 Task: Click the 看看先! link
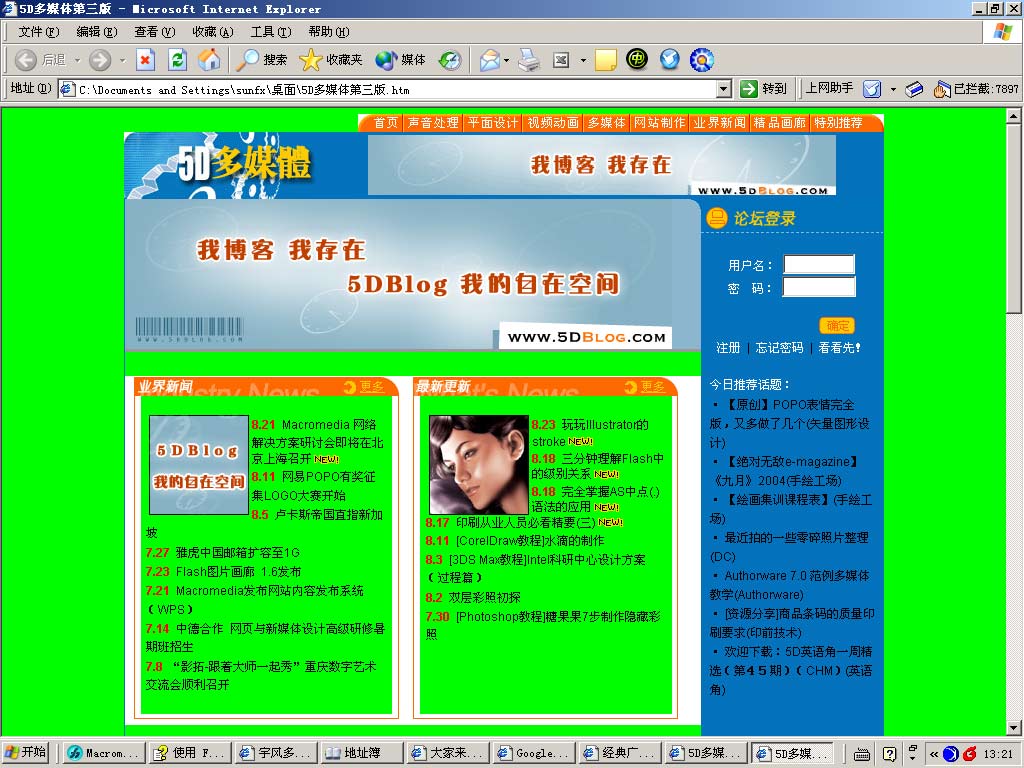[x=840, y=347]
